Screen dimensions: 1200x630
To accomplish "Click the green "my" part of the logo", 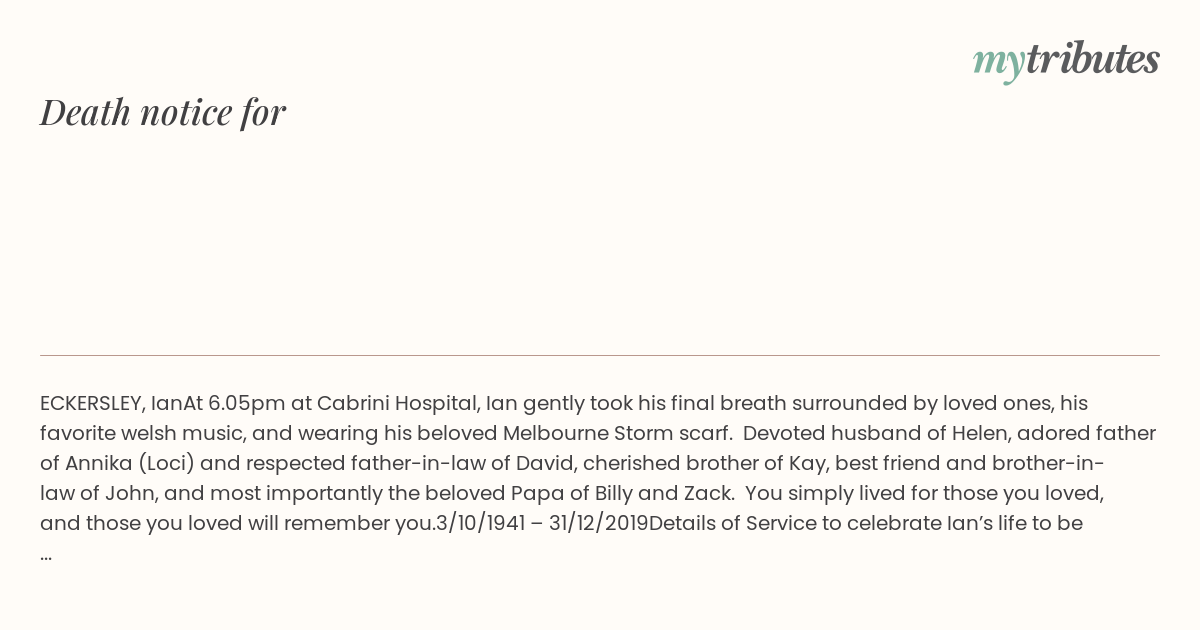I will point(998,64).
